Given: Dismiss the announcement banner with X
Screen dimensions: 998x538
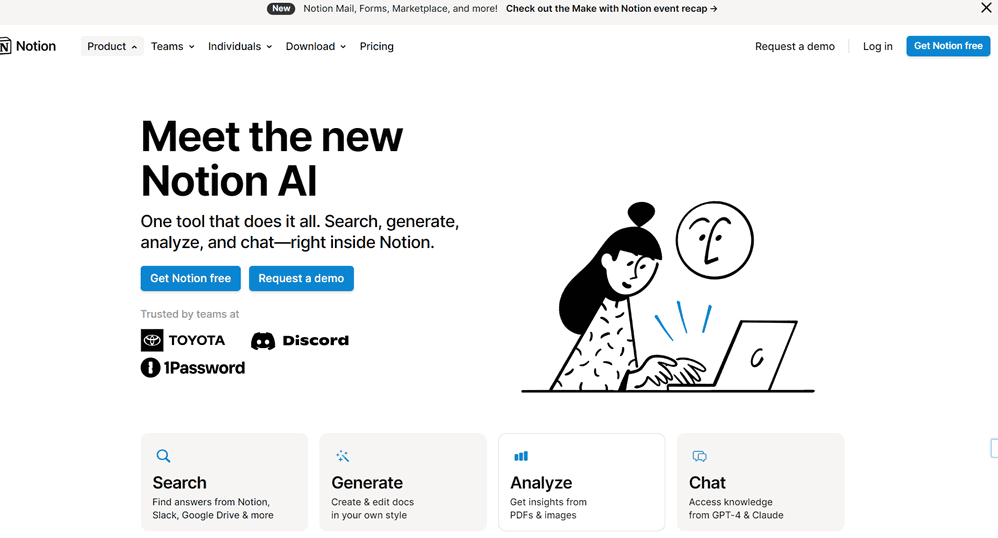Looking at the screenshot, I should coord(986,8).
